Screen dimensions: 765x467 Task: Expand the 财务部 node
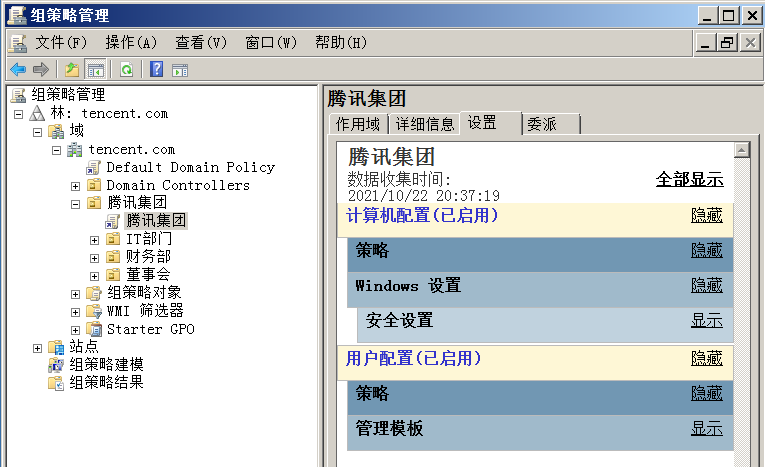[94, 258]
